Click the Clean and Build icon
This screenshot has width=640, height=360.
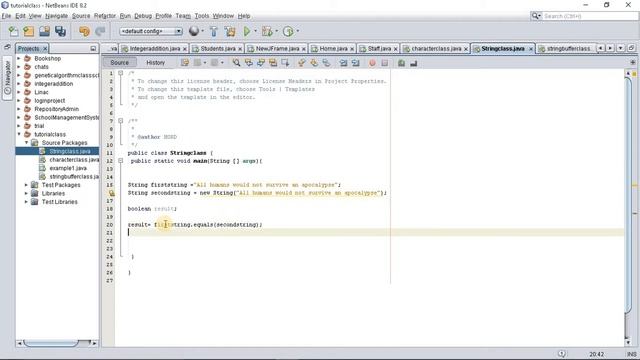(x=230, y=31)
